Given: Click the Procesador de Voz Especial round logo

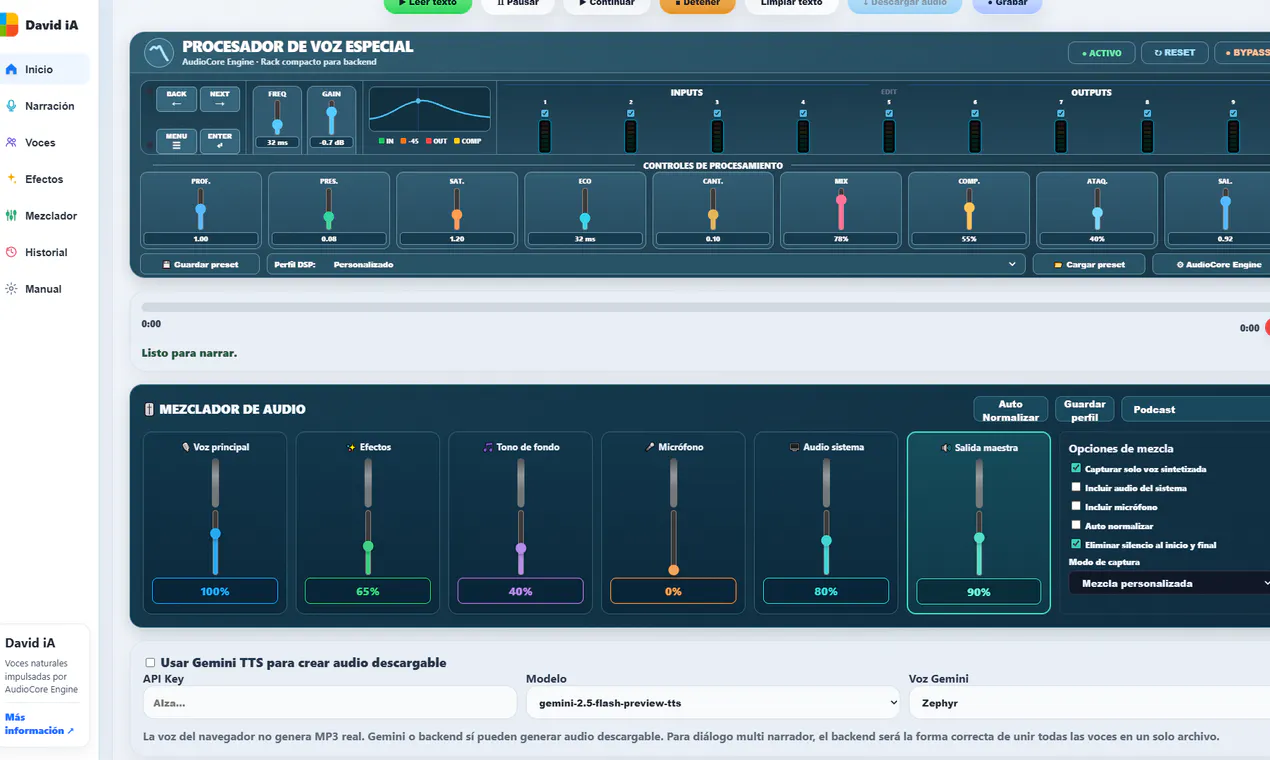Looking at the screenshot, I should point(158,52).
